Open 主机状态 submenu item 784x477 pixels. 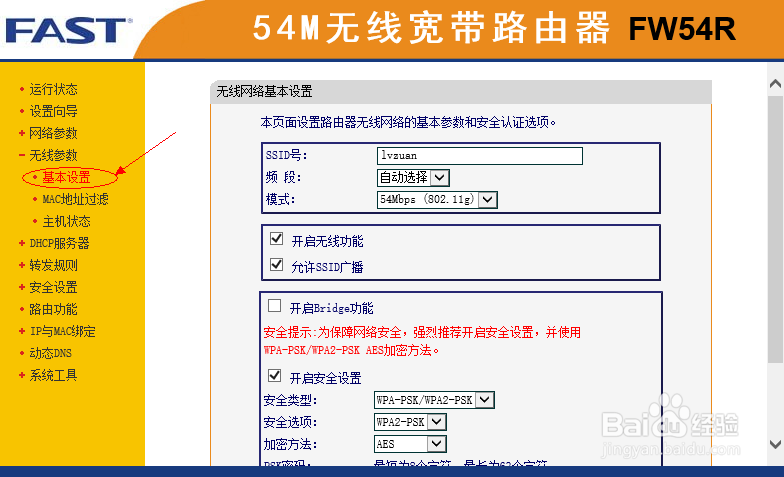(66, 221)
